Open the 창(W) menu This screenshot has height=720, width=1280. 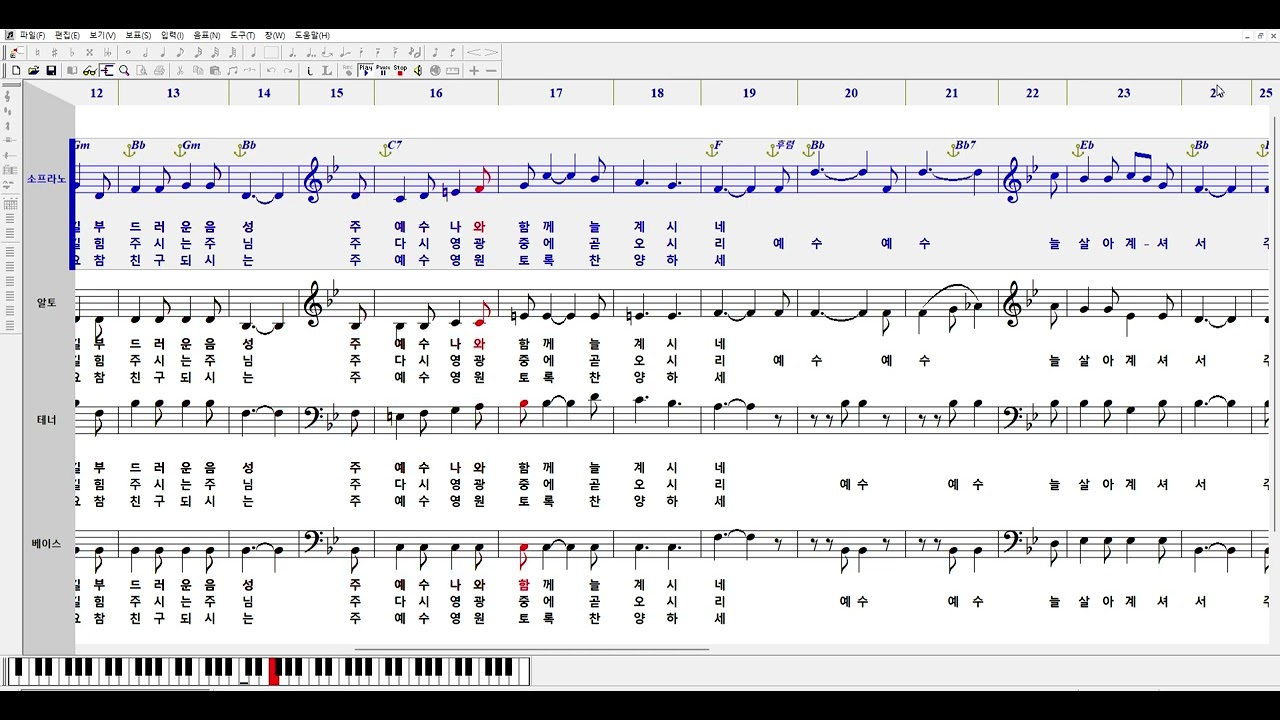pos(274,35)
